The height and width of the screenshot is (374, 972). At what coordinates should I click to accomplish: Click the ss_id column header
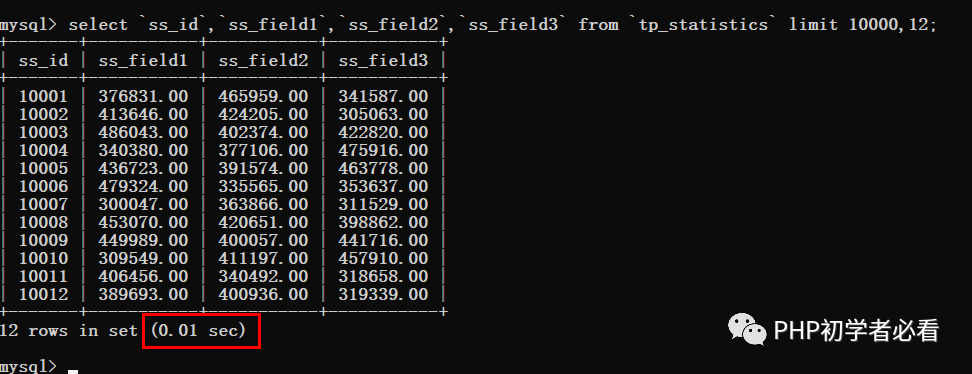[43, 60]
